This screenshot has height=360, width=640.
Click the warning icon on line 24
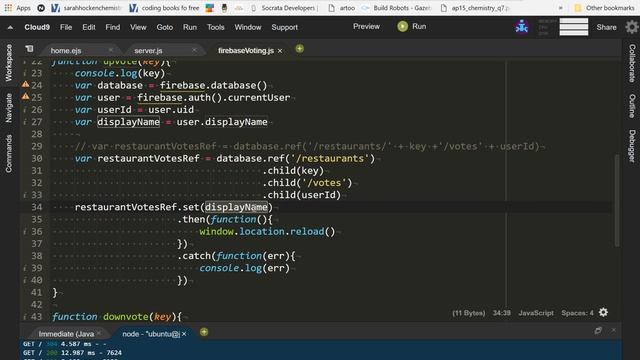[x=25, y=84]
